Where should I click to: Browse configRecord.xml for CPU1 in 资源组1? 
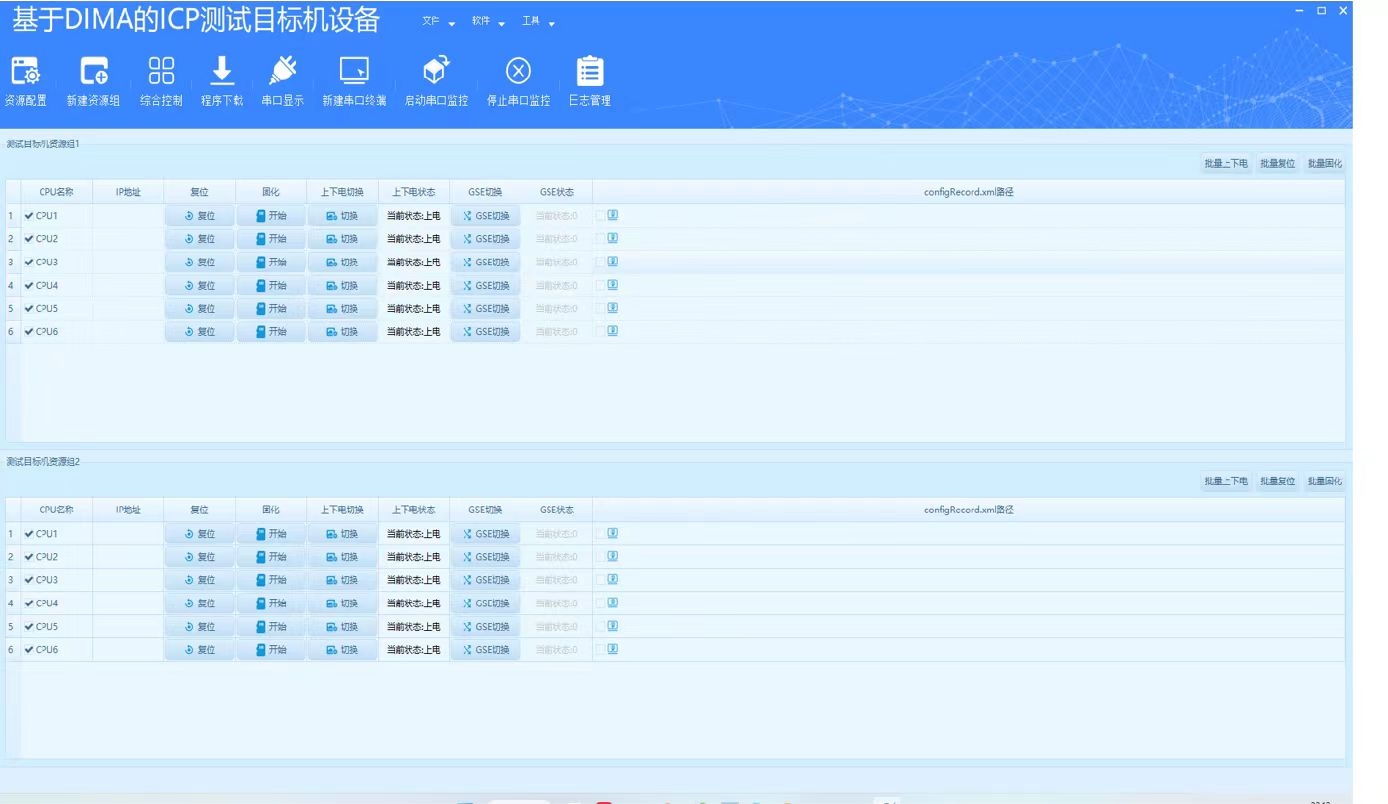(x=613, y=215)
